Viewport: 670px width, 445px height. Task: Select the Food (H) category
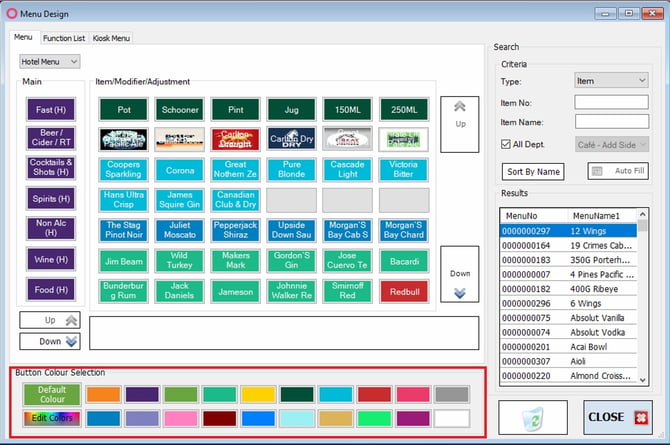point(51,289)
